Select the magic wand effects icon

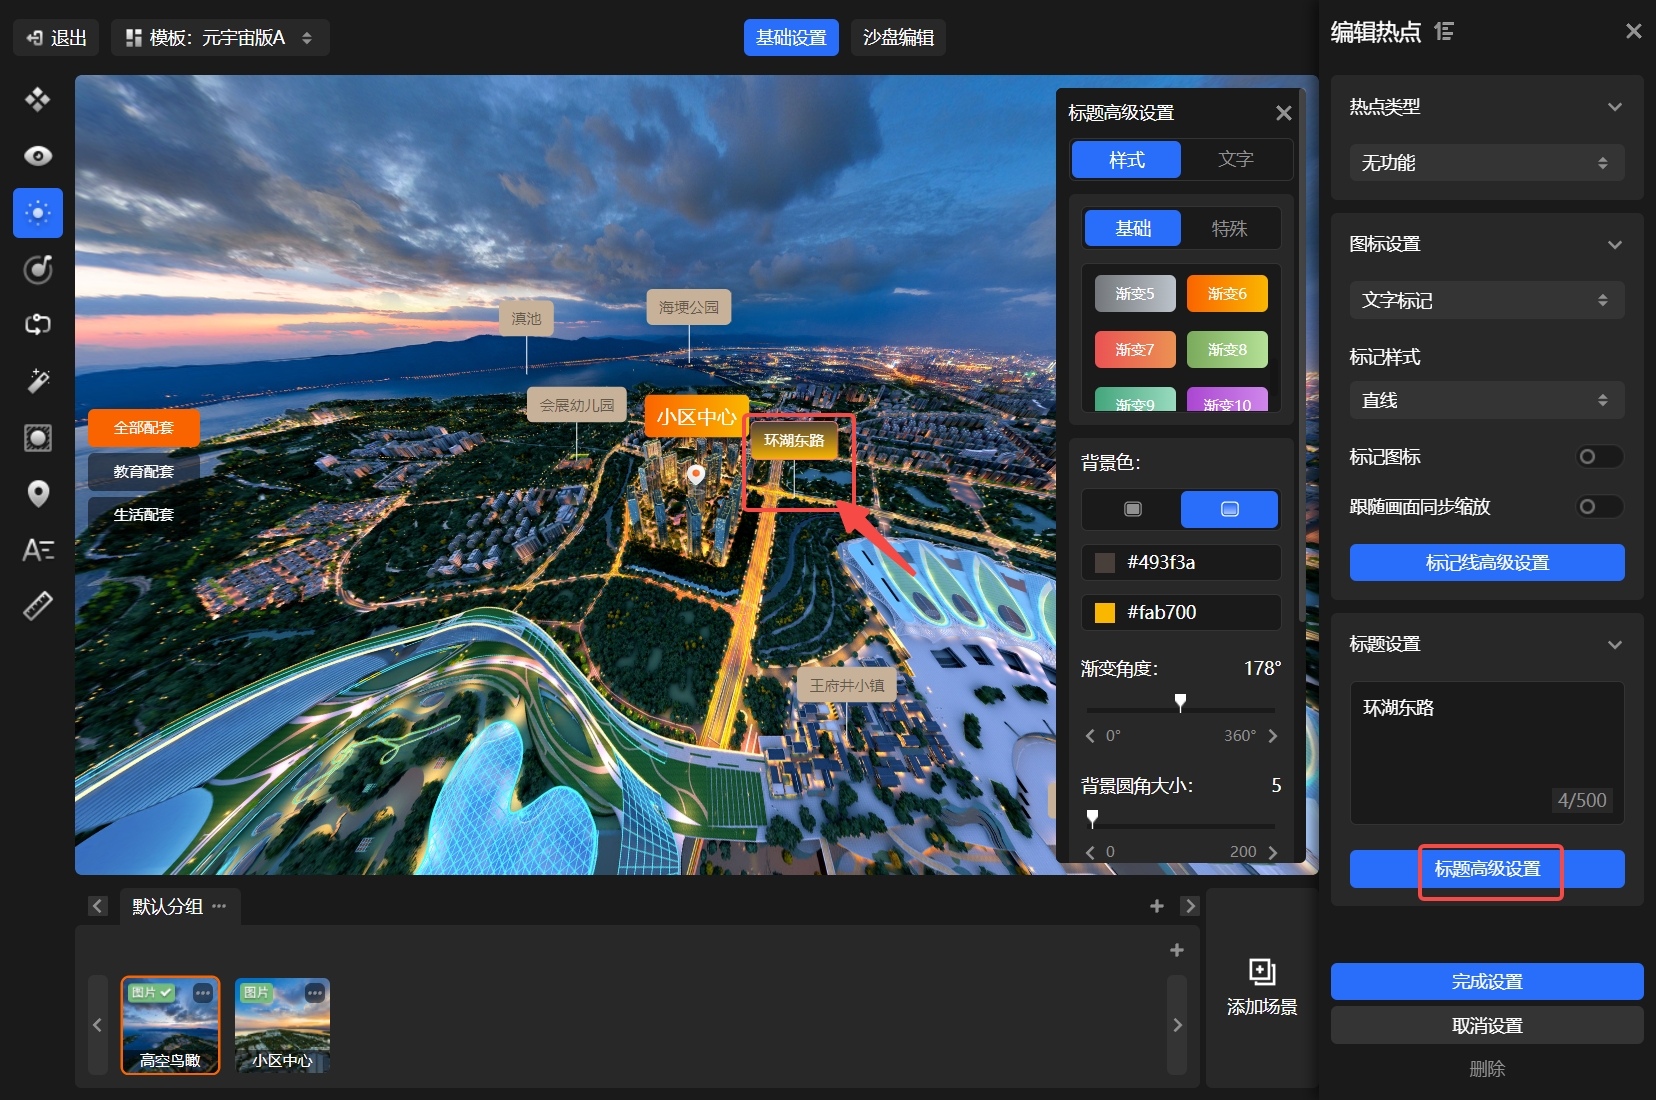(38, 381)
